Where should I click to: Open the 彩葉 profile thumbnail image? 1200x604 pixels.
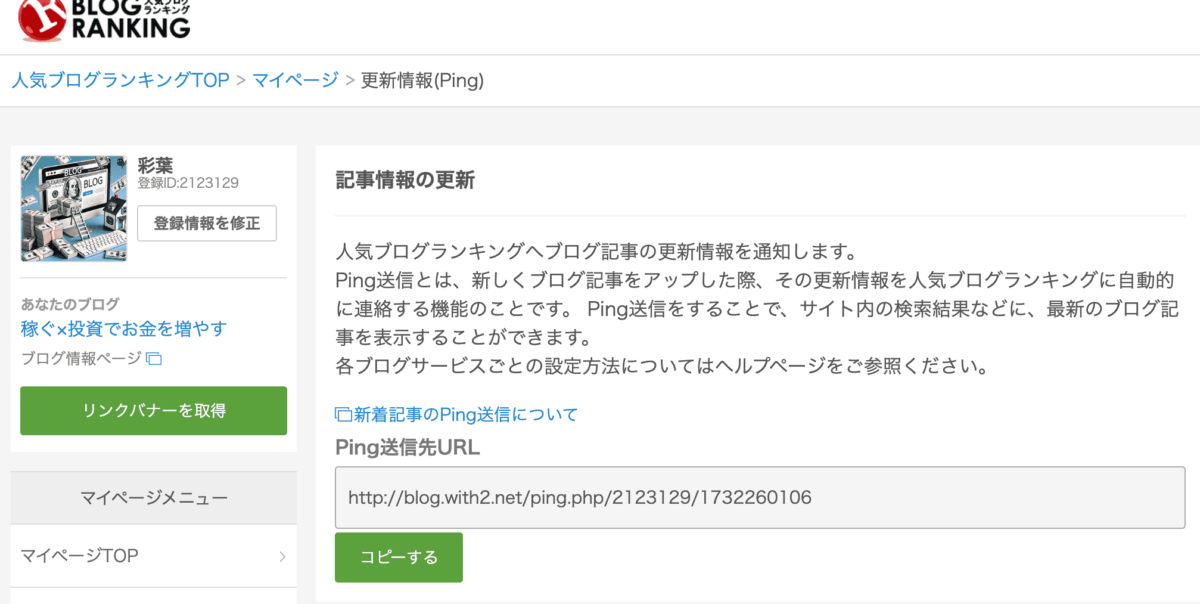tap(74, 208)
